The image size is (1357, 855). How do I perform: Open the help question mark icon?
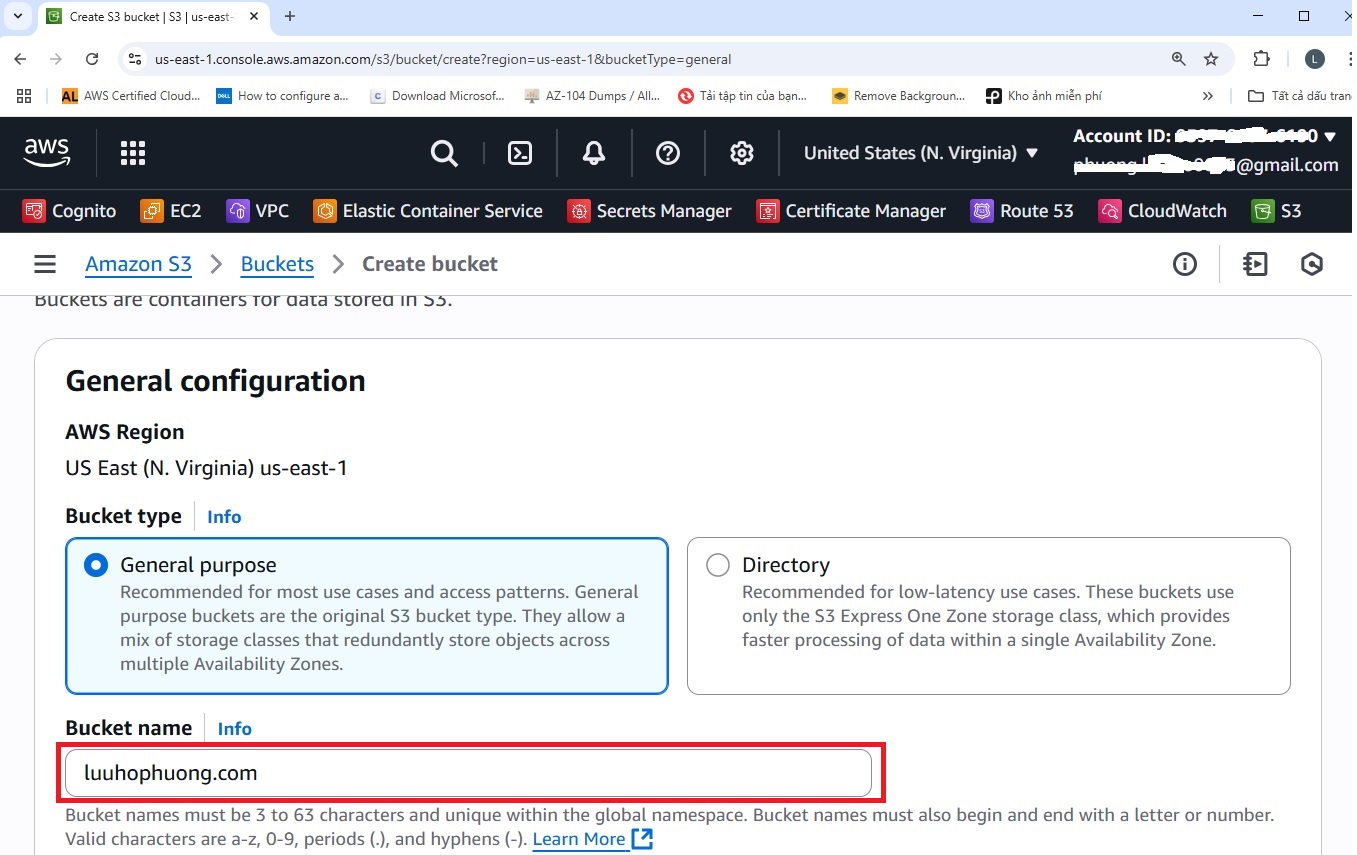click(x=668, y=153)
